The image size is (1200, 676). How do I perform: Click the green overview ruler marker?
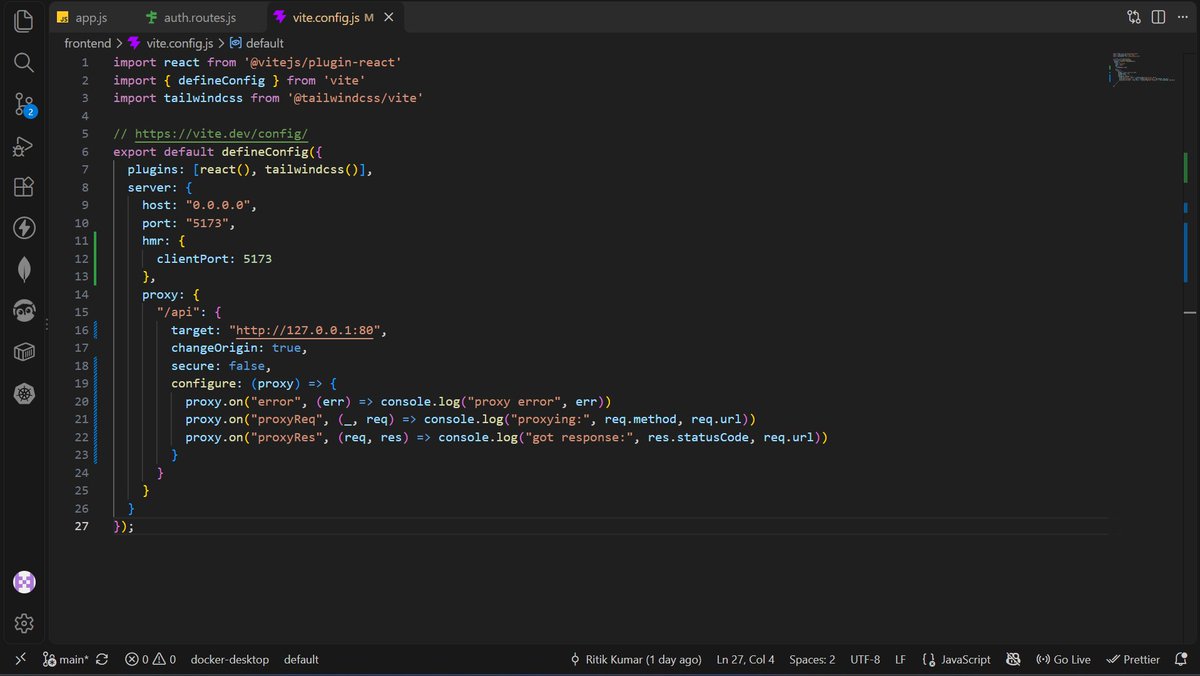click(1186, 168)
